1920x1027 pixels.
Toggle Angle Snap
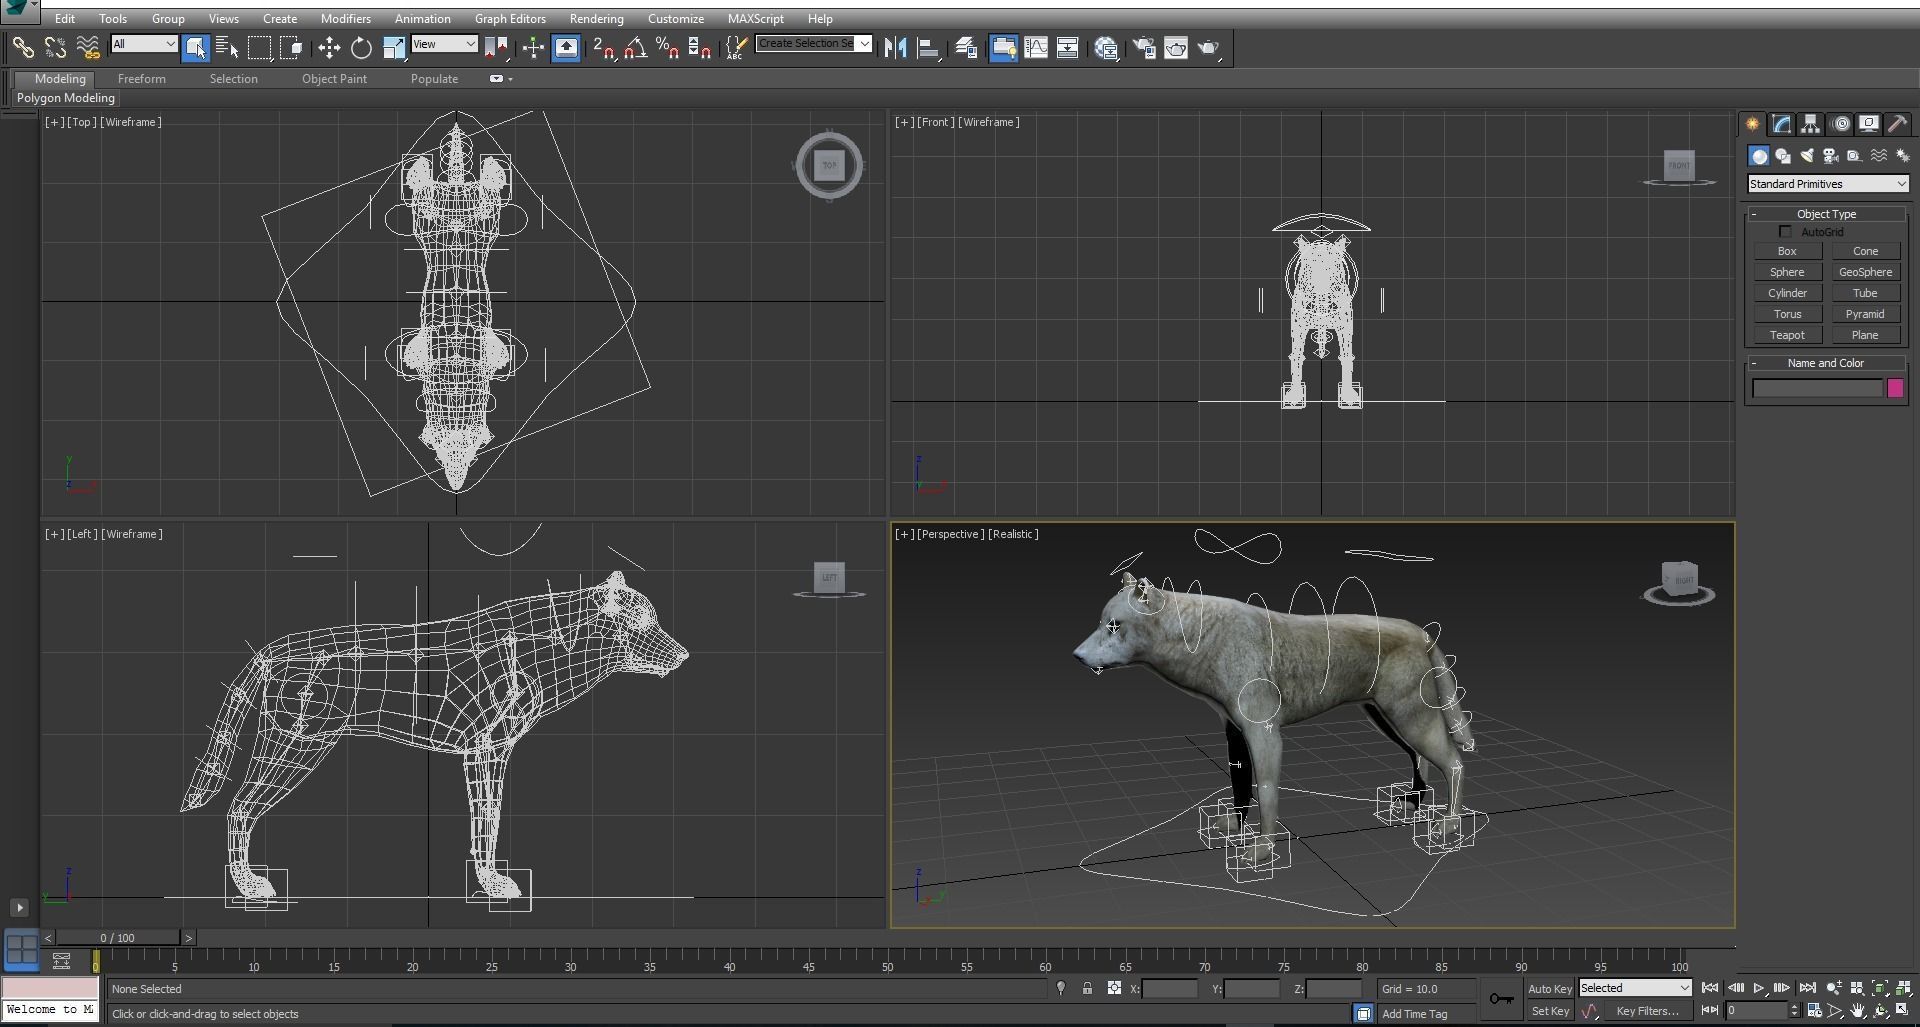pos(635,47)
